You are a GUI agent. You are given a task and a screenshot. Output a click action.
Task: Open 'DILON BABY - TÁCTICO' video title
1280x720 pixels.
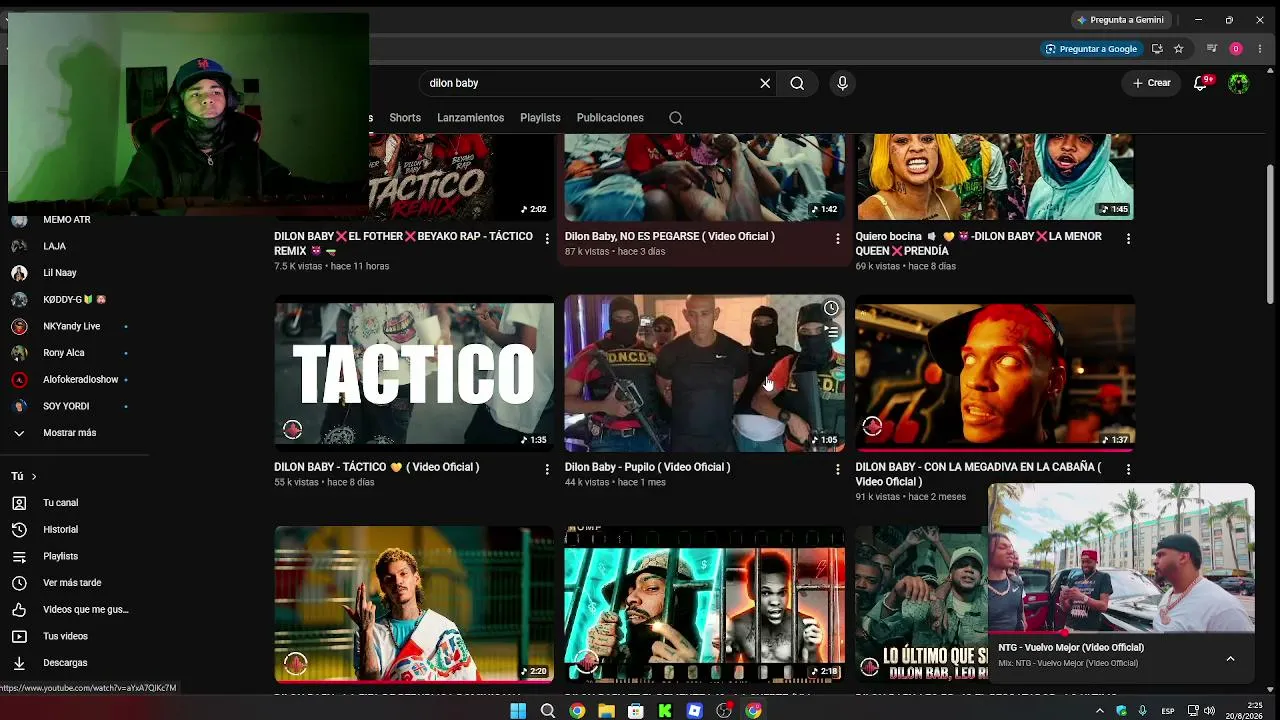377,467
